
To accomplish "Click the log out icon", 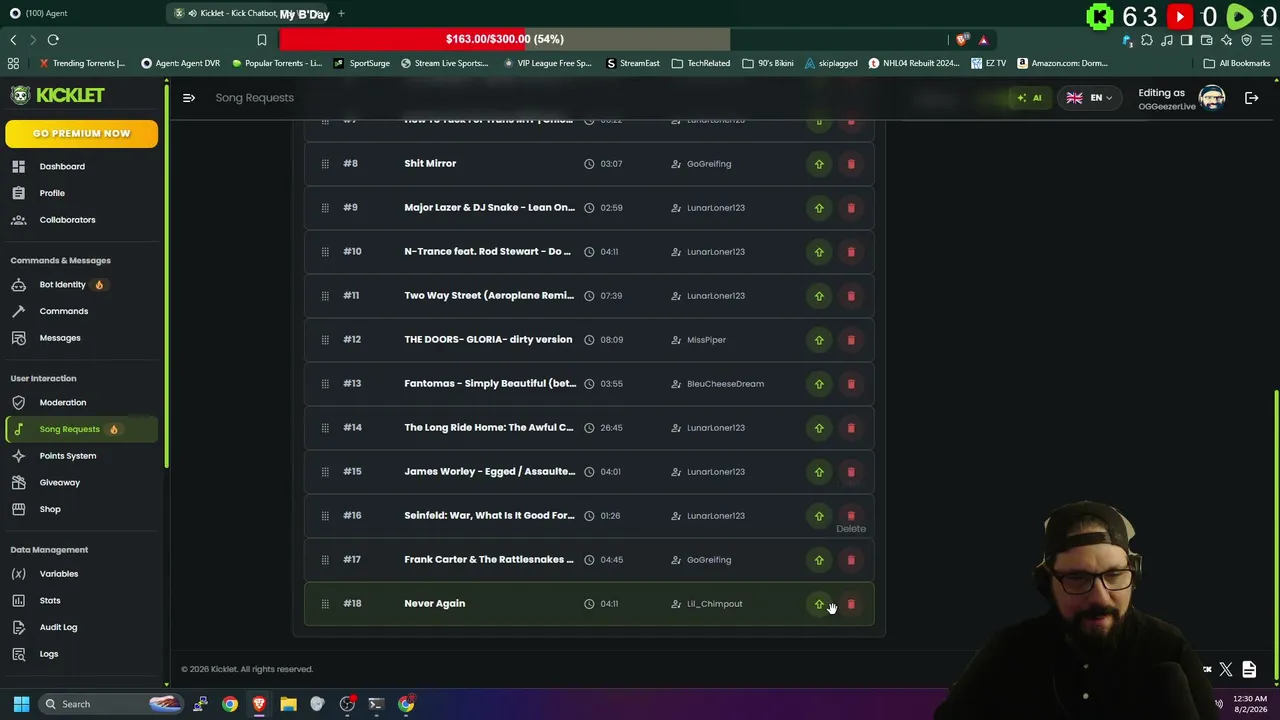I will [x=1251, y=98].
